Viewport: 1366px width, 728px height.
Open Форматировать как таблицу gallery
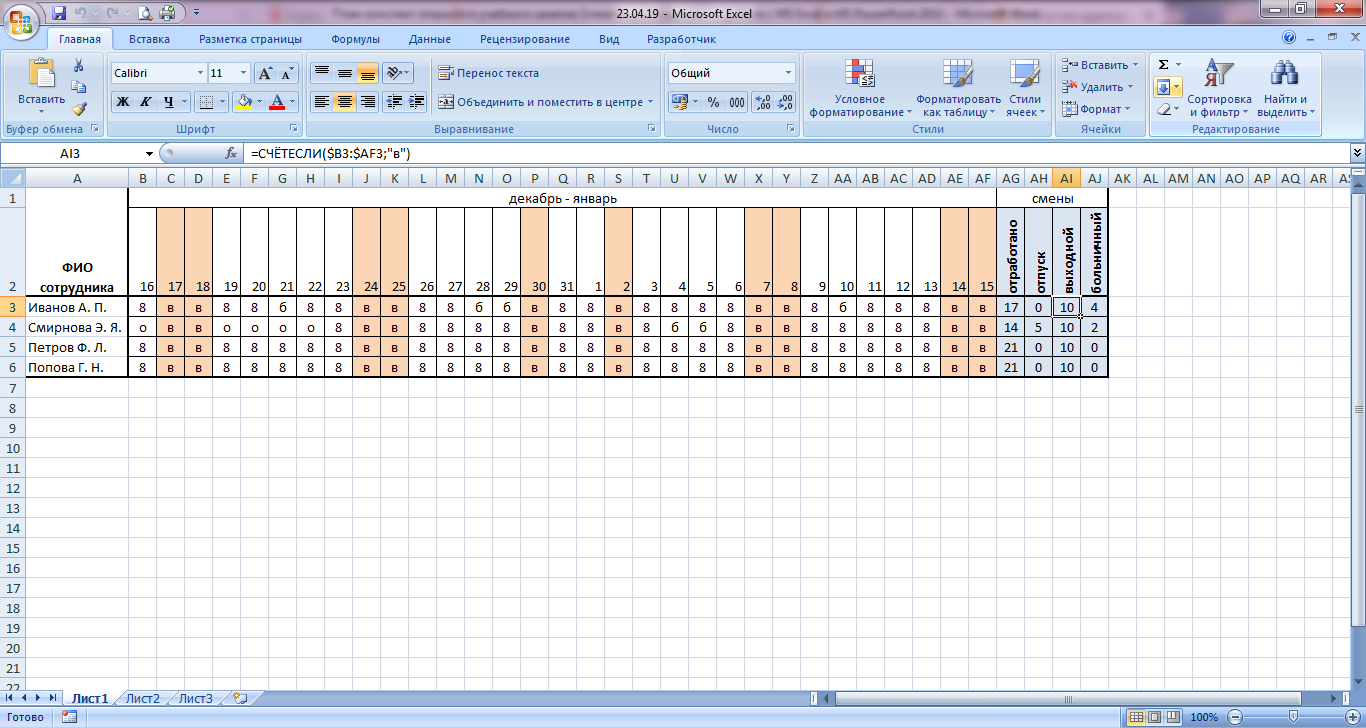pyautogui.click(x=958, y=88)
